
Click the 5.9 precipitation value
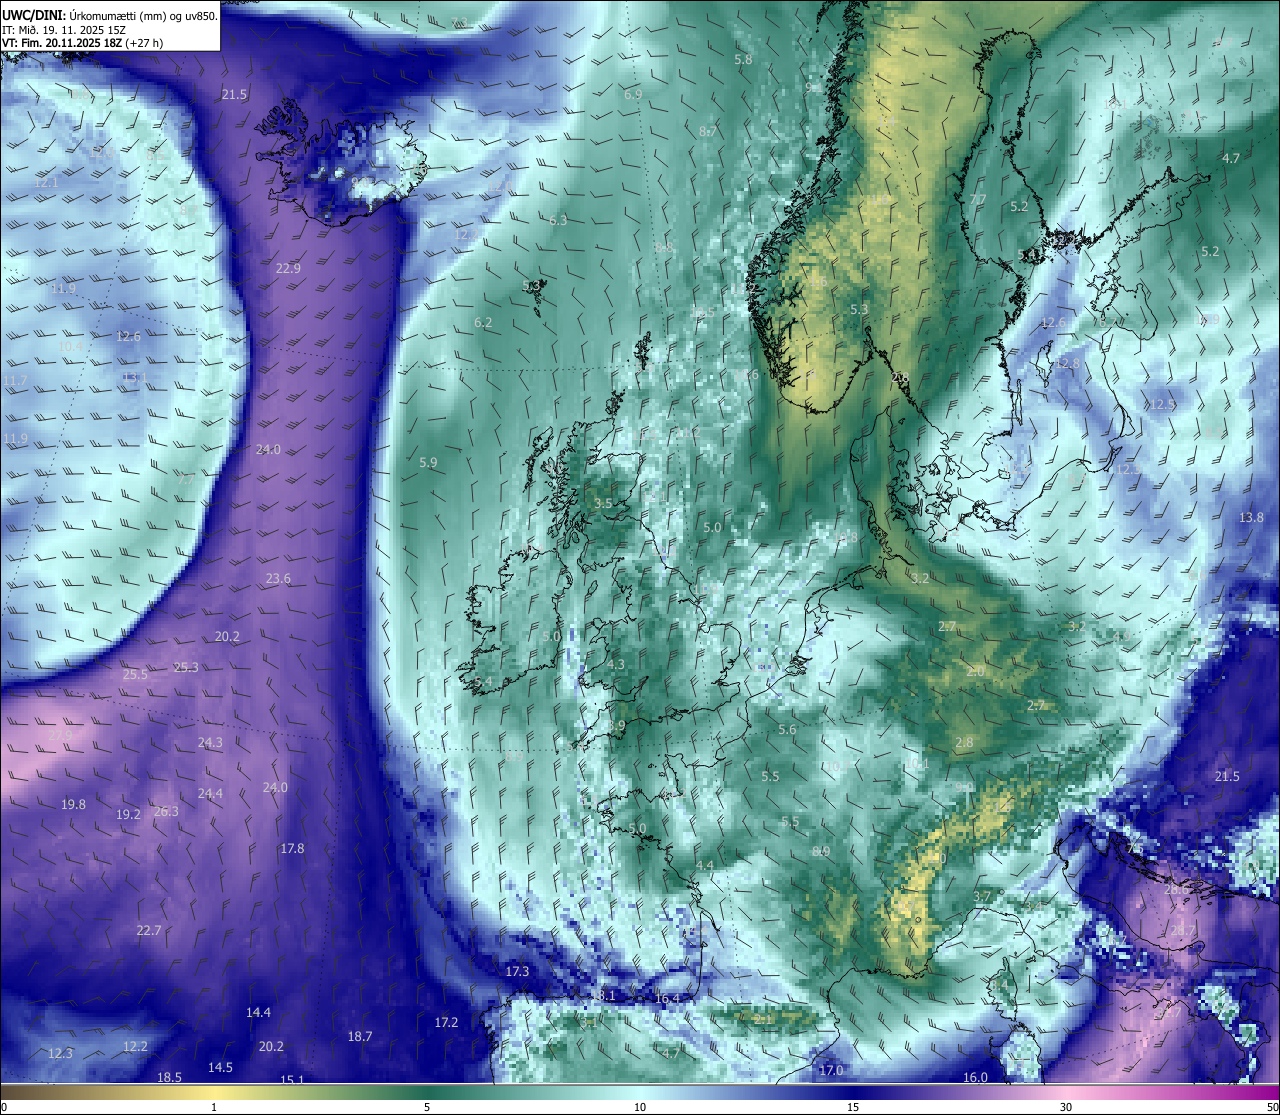pos(428,463)
